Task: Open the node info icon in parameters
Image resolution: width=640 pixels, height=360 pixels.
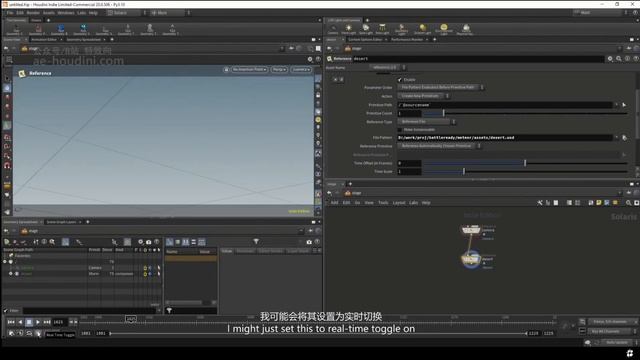Action: (627, 59)
